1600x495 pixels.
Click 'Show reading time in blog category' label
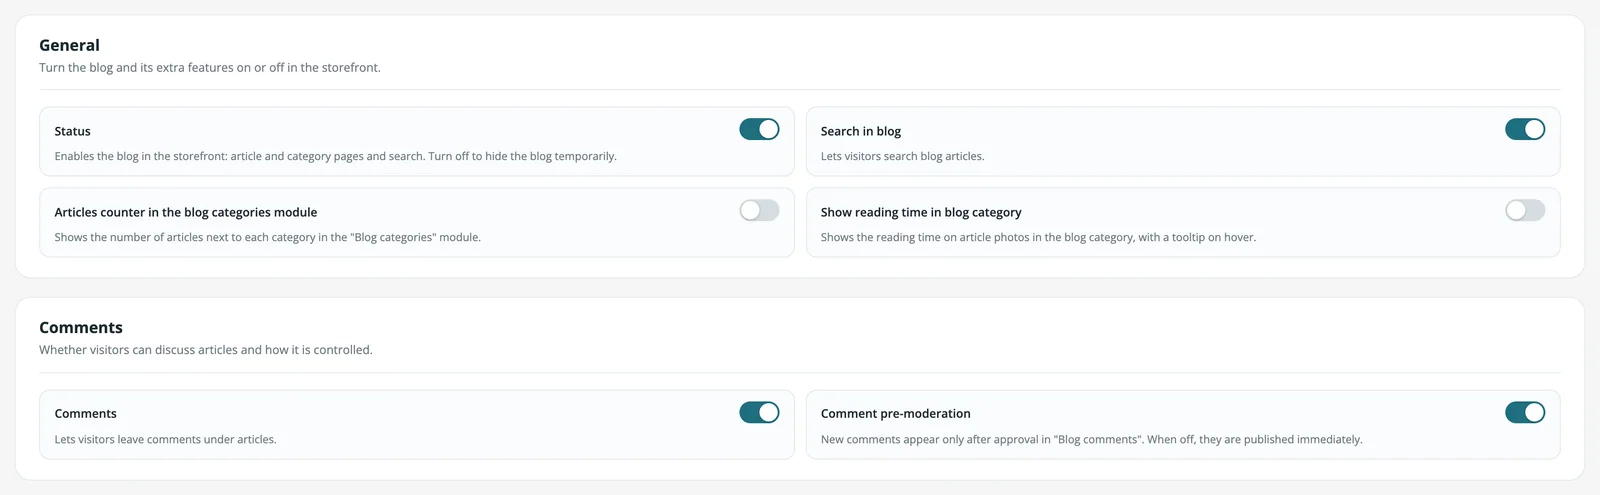[x=921, y=212]
